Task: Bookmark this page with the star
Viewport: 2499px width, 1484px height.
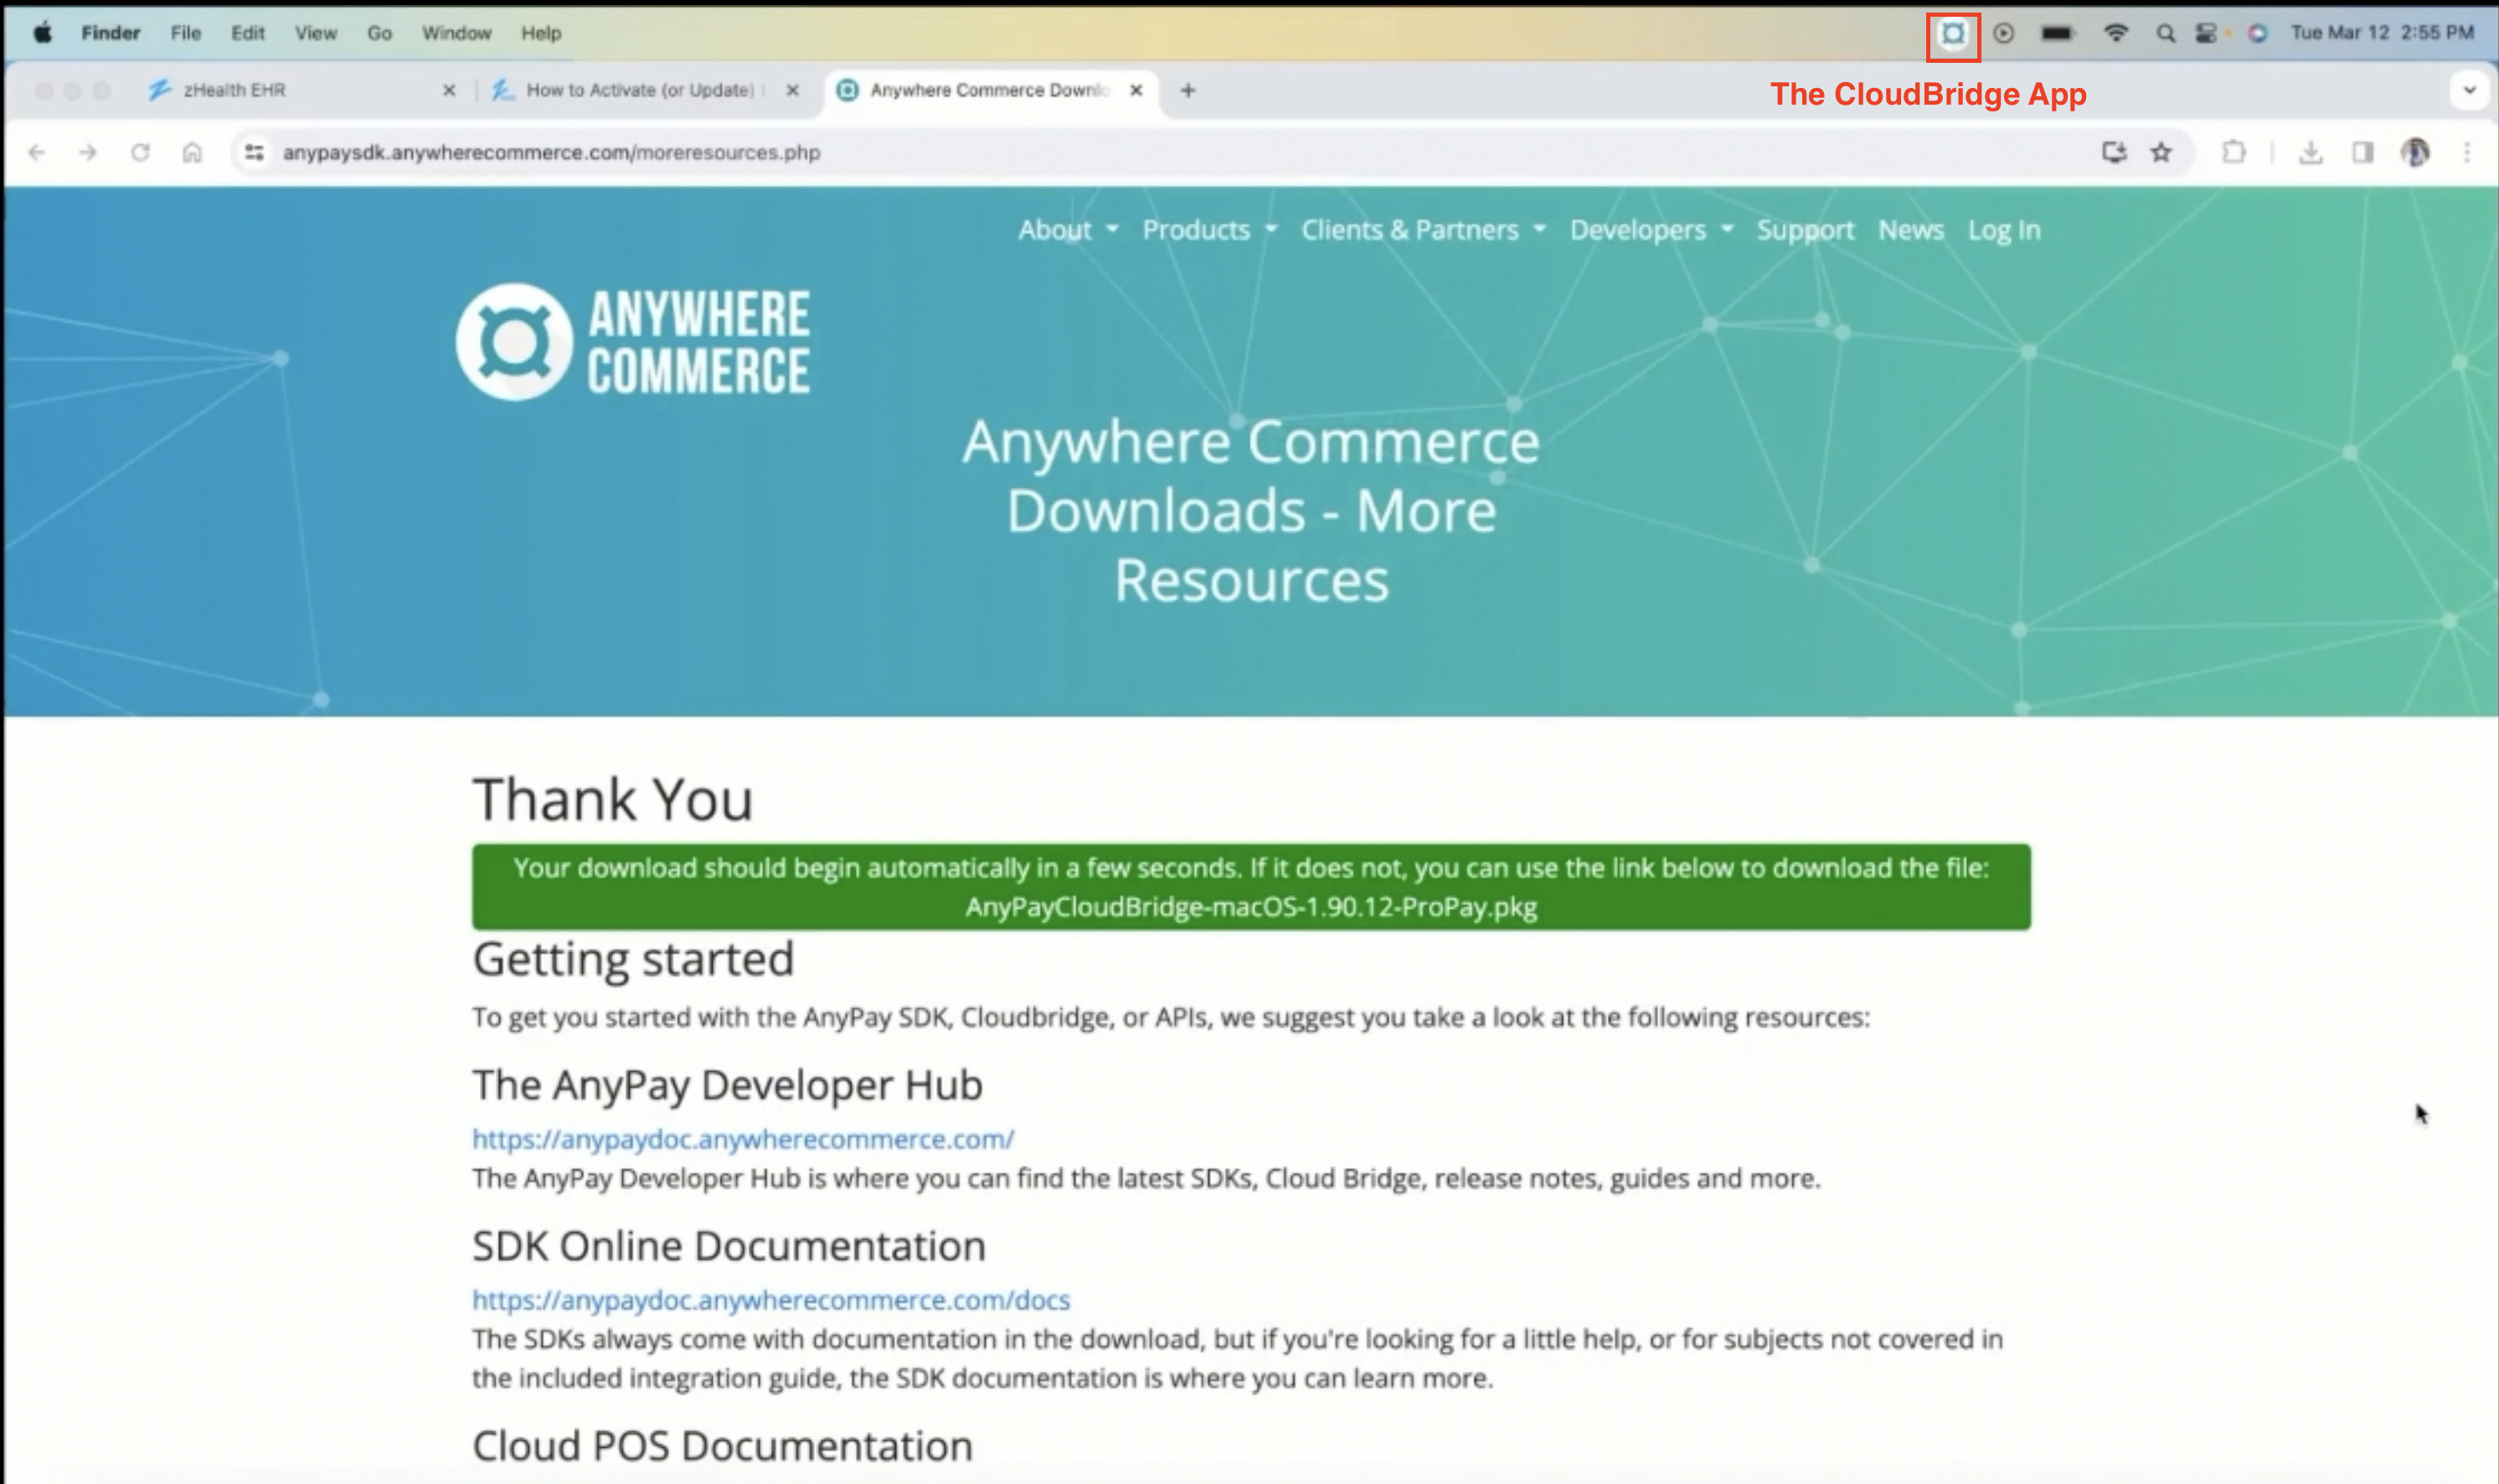Action: click(2161, 152)
